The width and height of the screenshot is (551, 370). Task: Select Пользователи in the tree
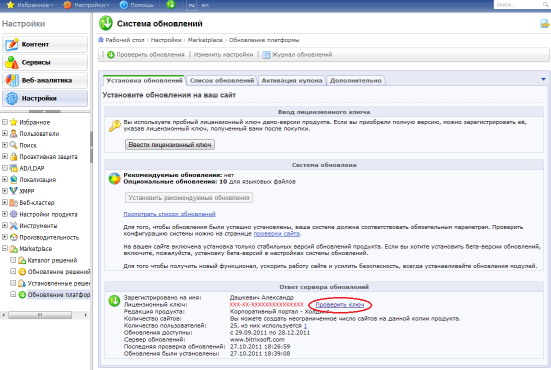[39, 134]
